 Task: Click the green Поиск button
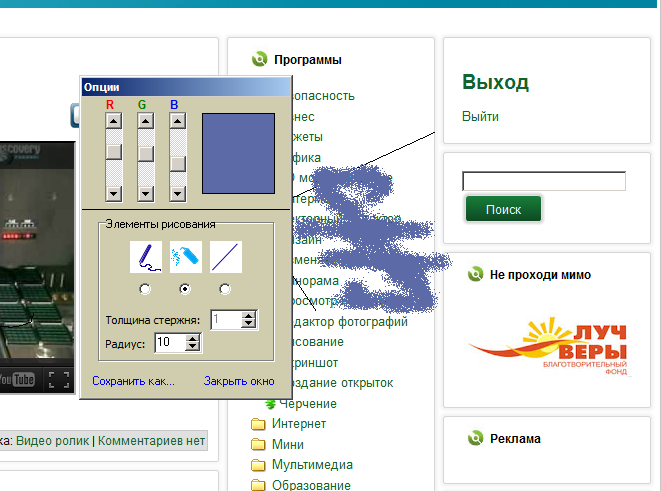point(503,209)
